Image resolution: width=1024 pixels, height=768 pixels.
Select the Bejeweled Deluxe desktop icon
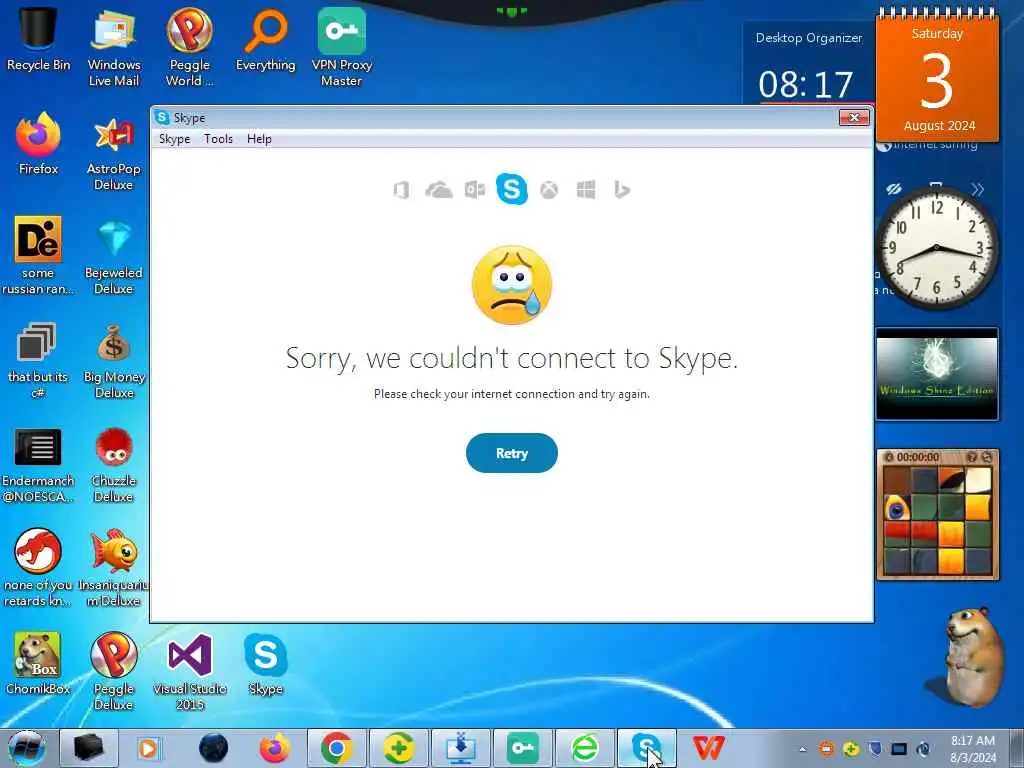[114, 256]
